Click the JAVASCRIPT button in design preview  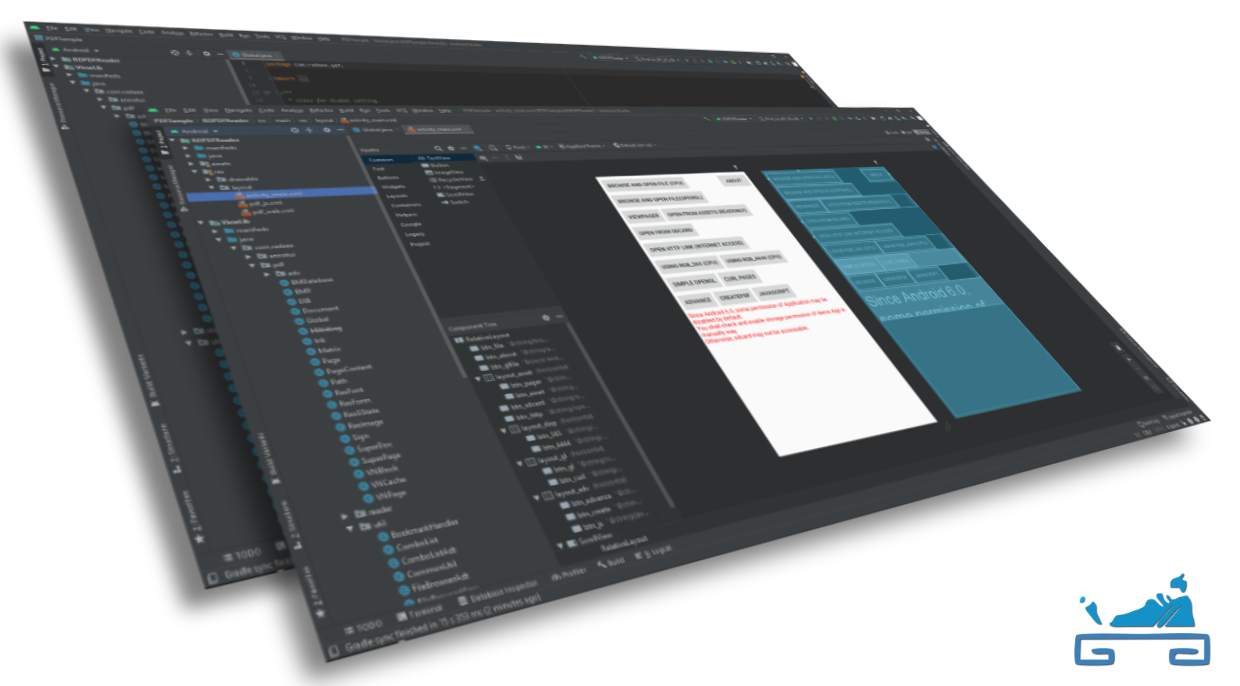pos(774,293)
